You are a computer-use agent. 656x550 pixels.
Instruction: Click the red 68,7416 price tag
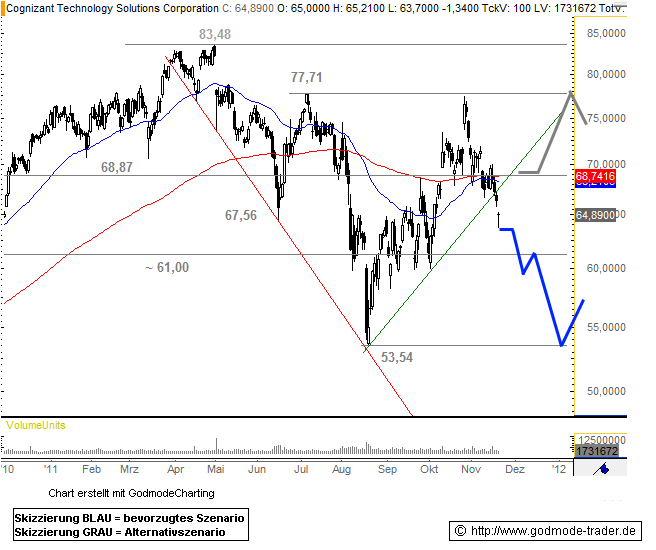595,176
